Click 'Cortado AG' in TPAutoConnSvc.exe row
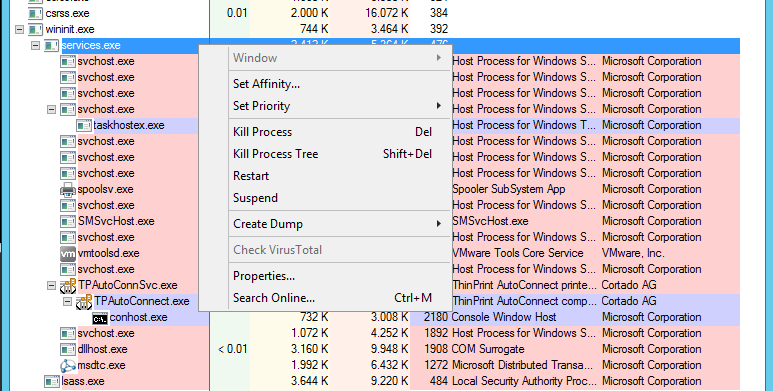This screenshot has width=773, height=391. tap(629, 285)
